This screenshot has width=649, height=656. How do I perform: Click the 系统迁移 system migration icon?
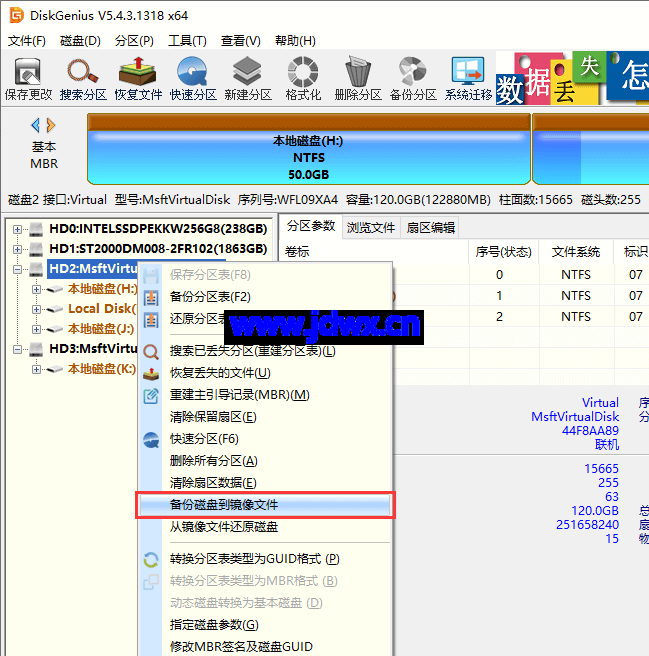point(468,79)
